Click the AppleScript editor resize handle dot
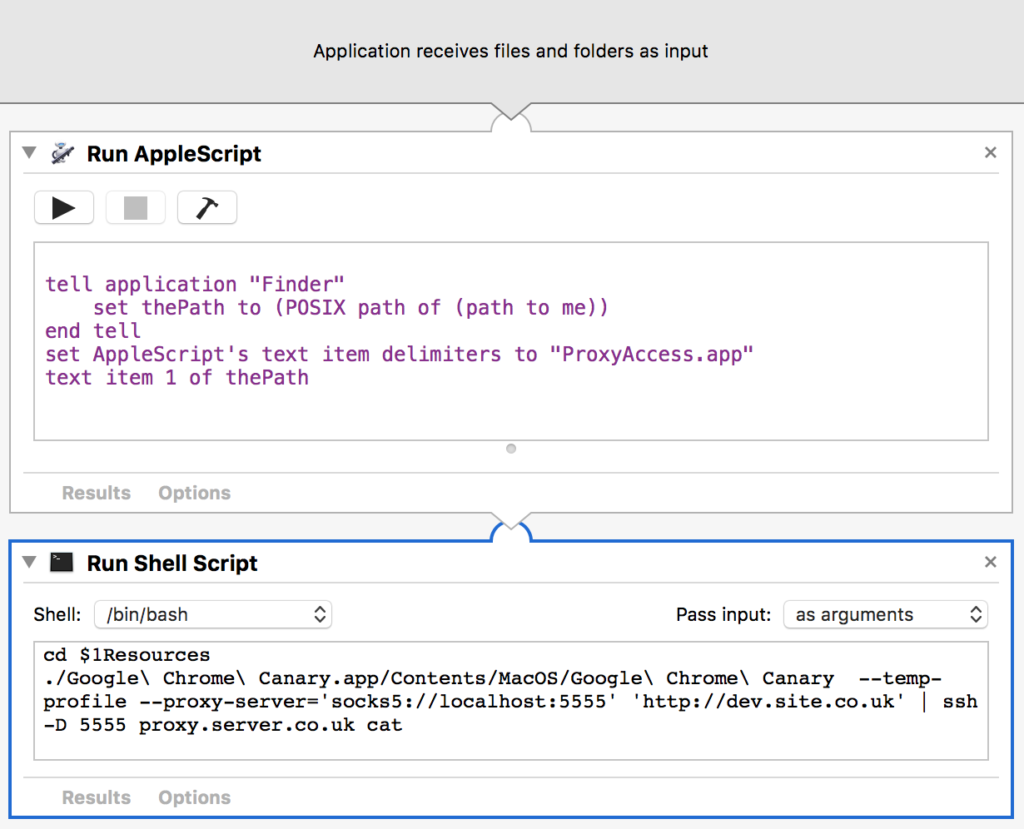 click(x=511, y=449)
